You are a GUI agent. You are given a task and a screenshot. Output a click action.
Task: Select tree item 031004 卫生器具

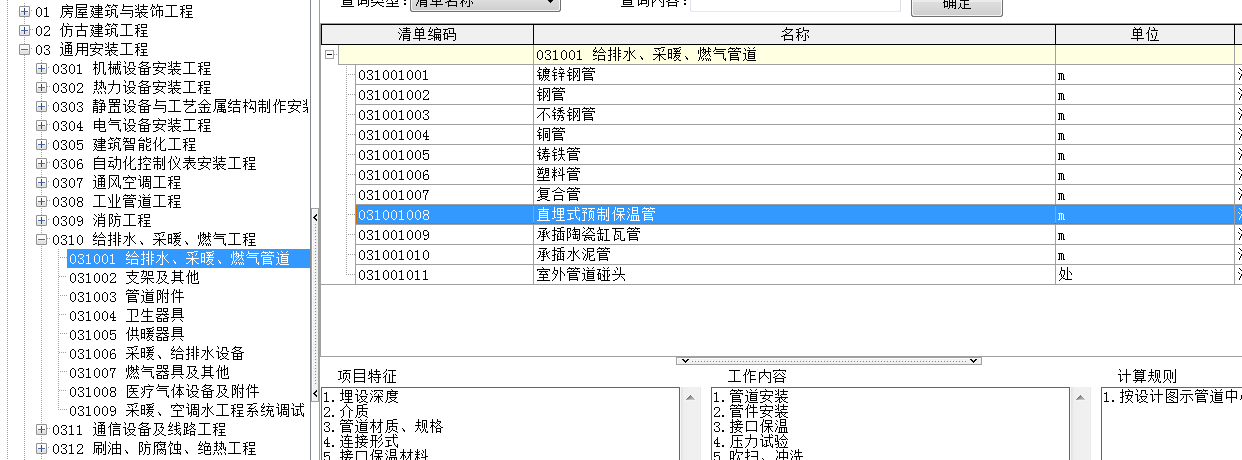tap(127, 316)
